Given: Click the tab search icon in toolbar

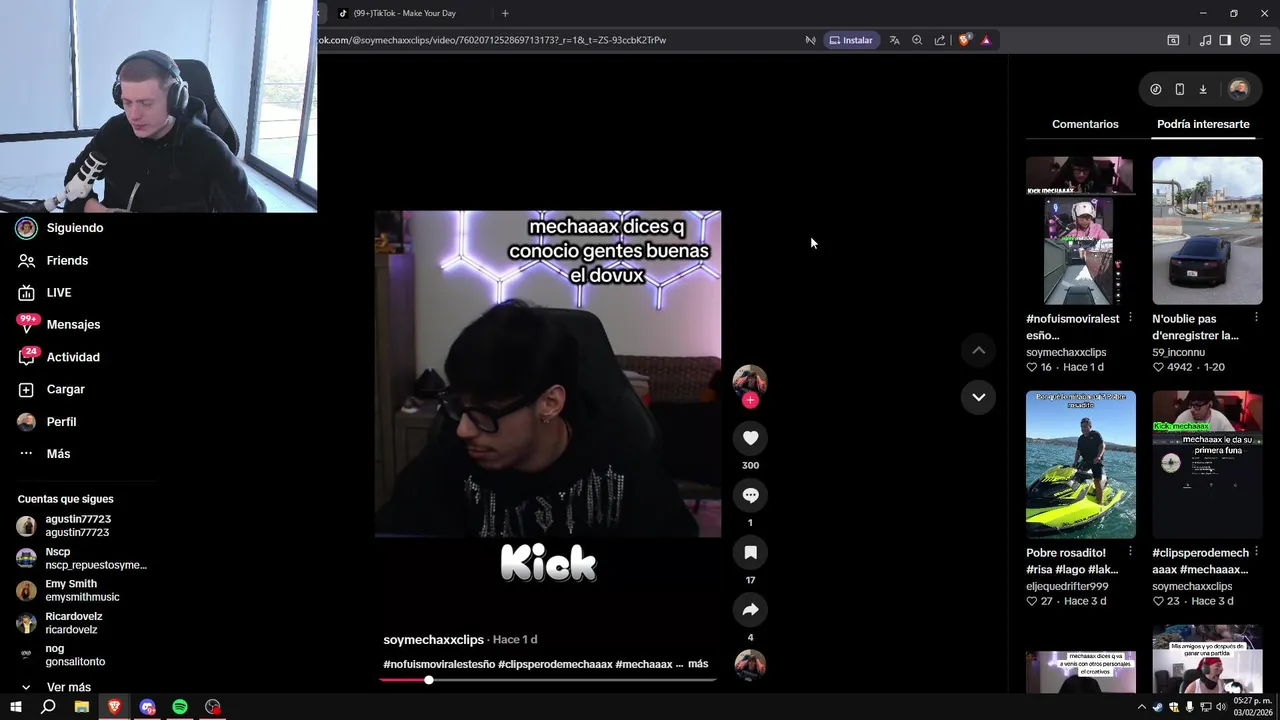Looking at the screenshot, I should [1173, 40].
